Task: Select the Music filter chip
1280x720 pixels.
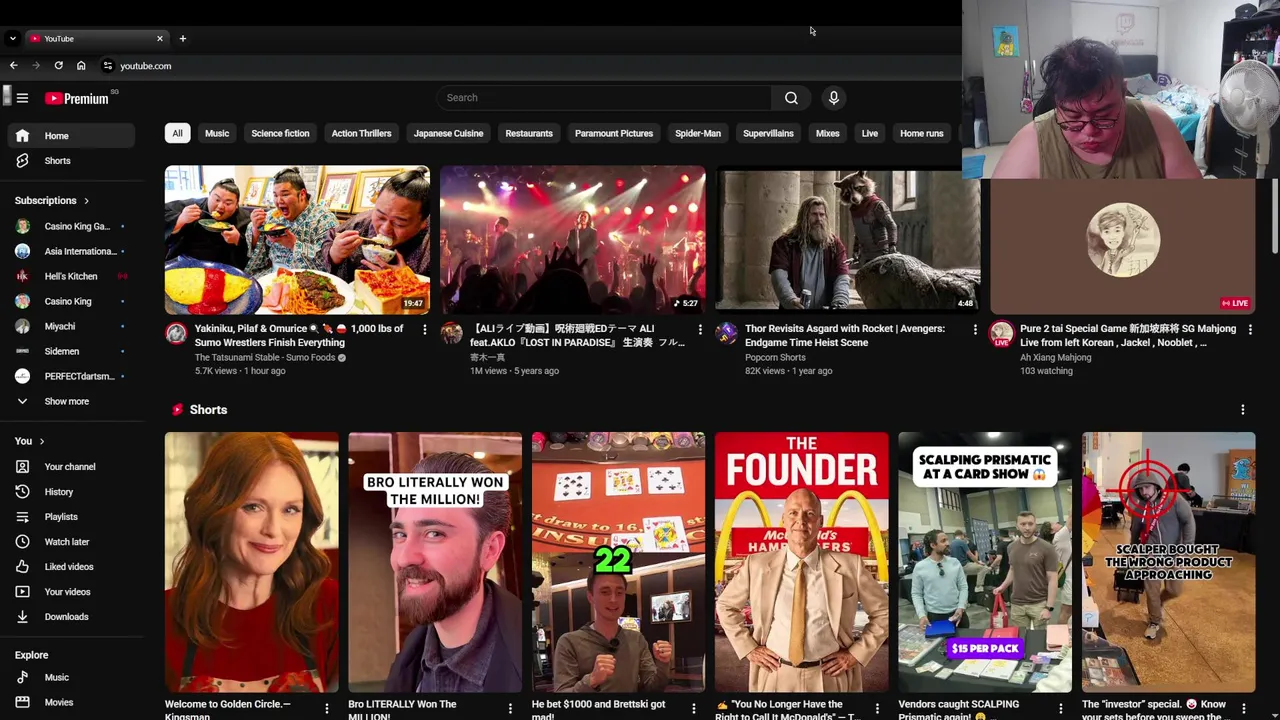Action: tap(217, 133)
